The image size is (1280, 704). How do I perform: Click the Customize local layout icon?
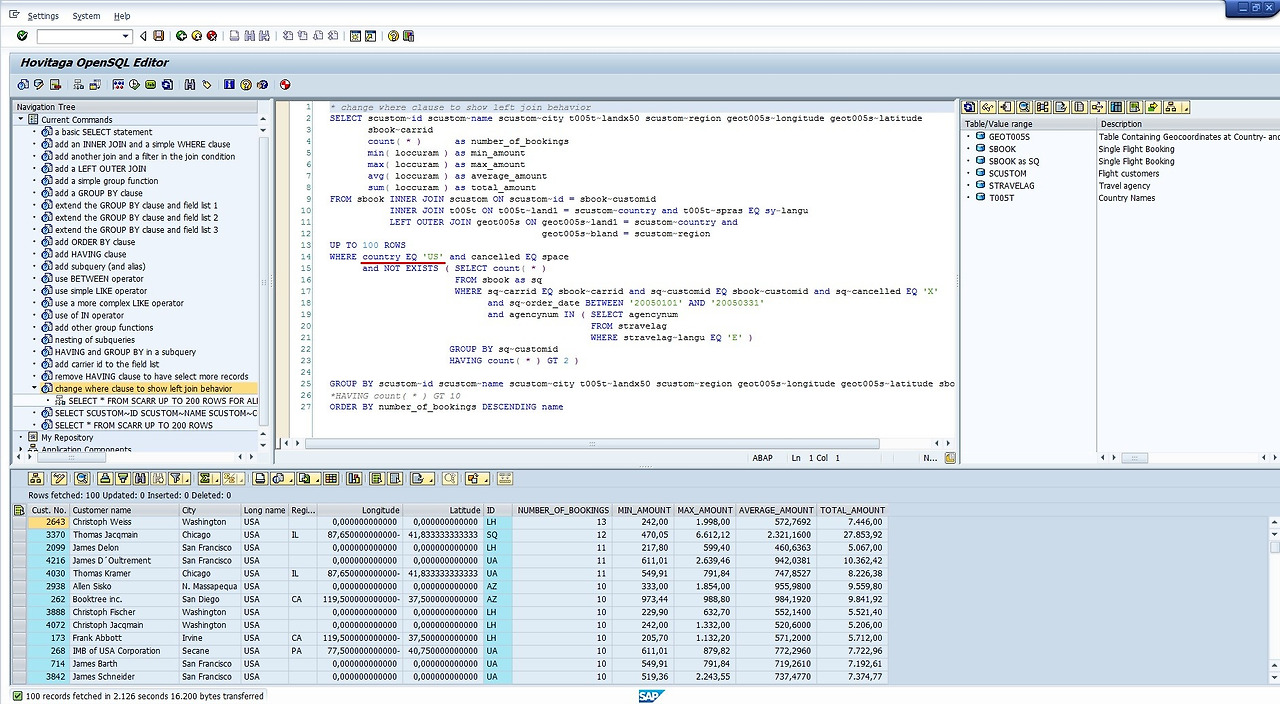408,36
